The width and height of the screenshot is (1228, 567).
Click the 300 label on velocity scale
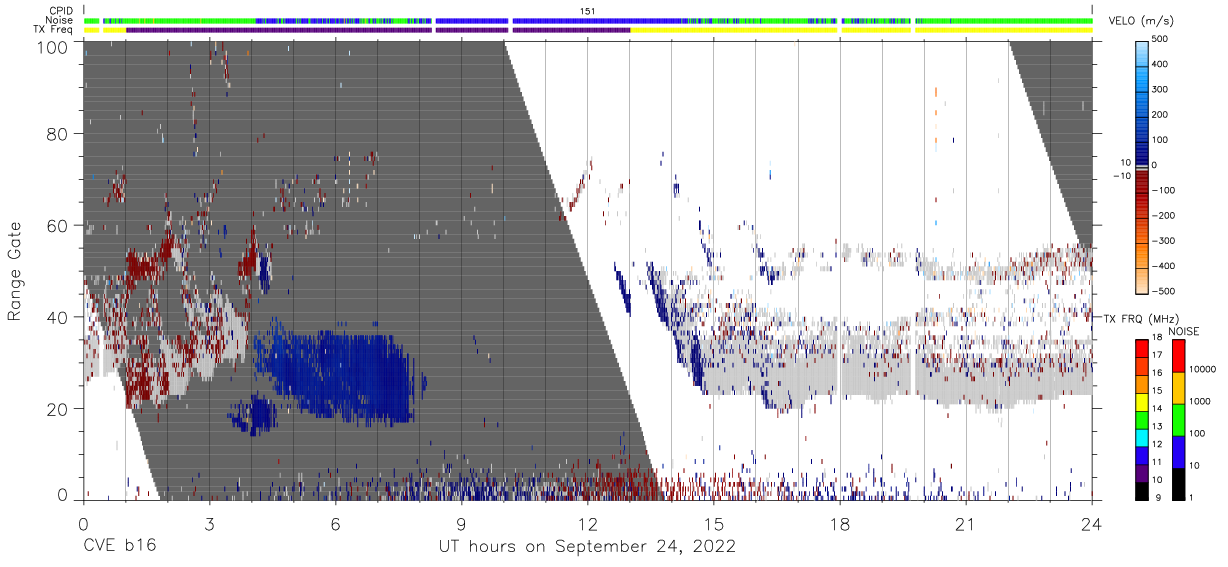1160,89
